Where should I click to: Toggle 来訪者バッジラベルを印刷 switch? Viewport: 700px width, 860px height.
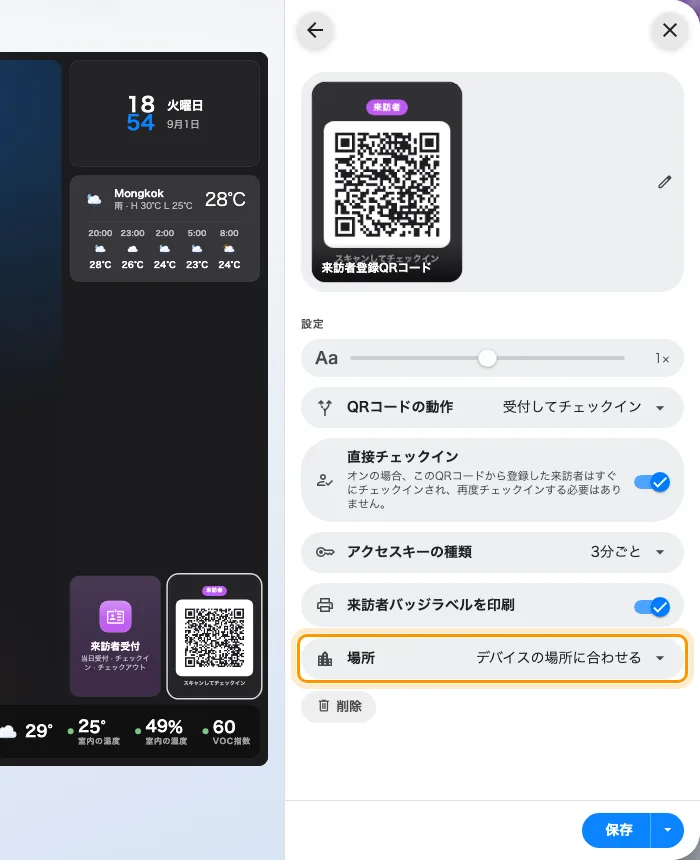[x=652, y=607]
